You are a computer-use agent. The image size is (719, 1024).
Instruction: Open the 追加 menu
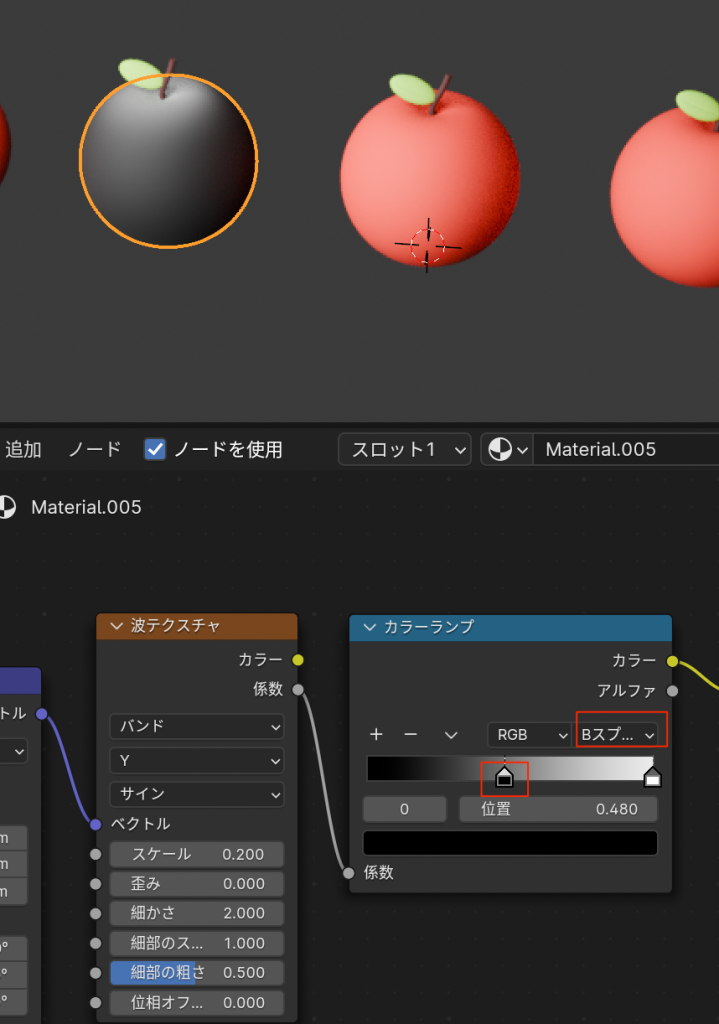(x=23, y=450)
